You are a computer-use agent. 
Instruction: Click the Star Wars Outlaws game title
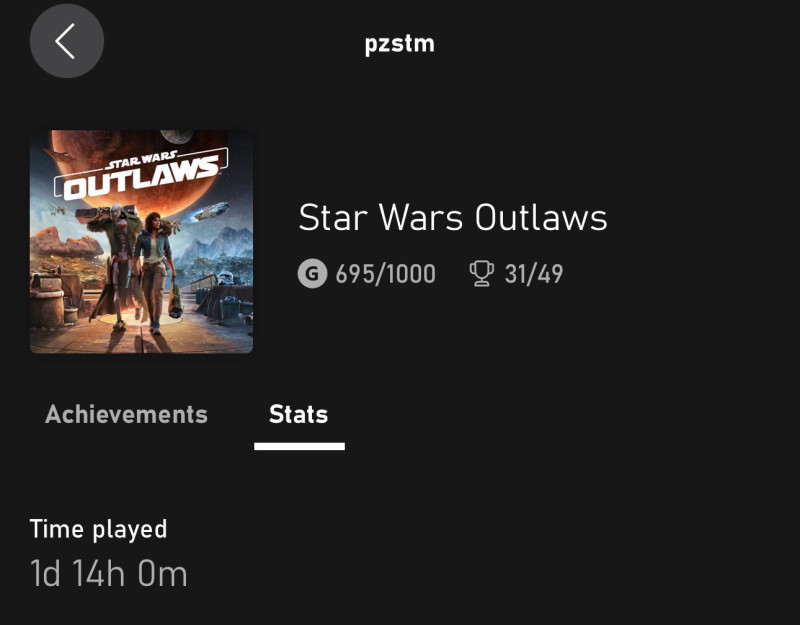tap(453, 218)
